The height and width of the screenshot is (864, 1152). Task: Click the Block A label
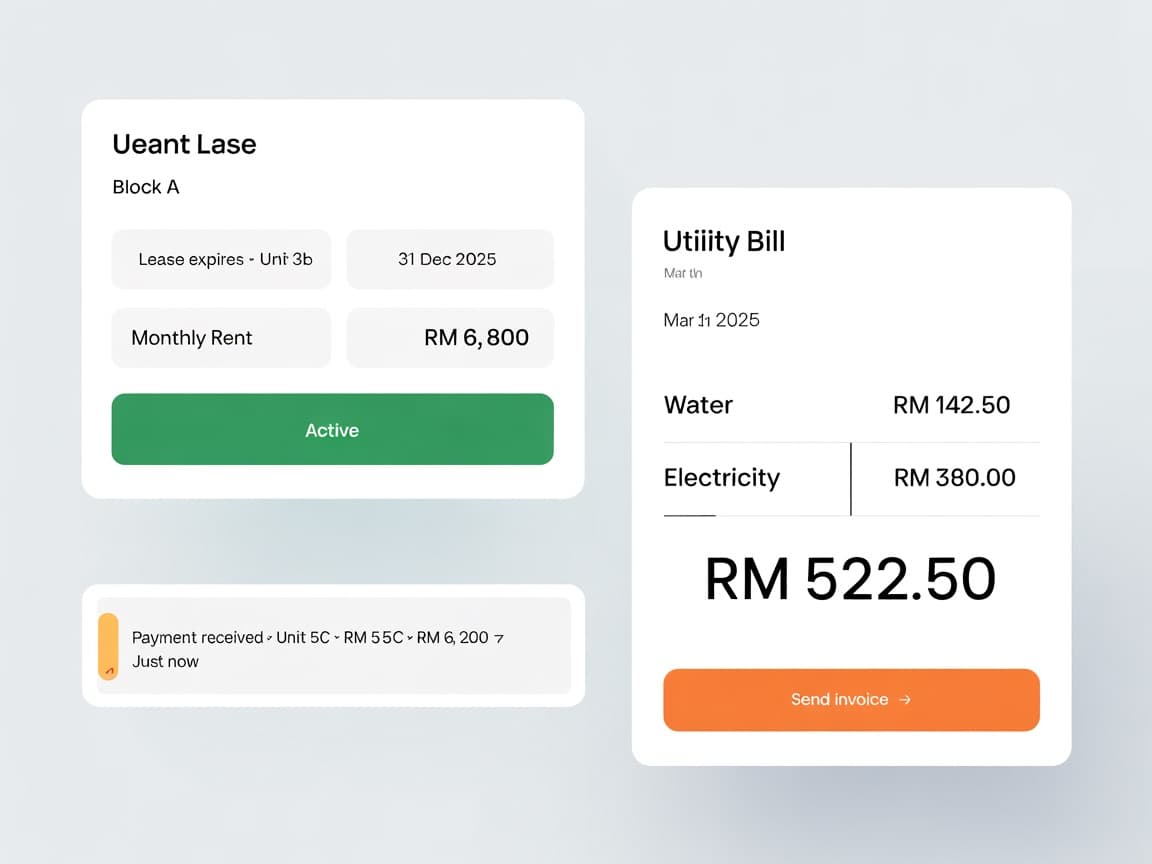click(146, 187)
